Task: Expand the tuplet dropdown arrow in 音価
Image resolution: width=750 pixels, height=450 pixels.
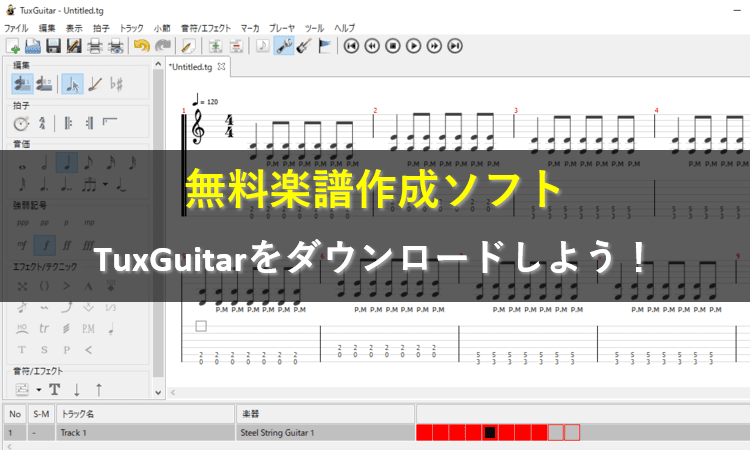Action: [x=106, y=185]
